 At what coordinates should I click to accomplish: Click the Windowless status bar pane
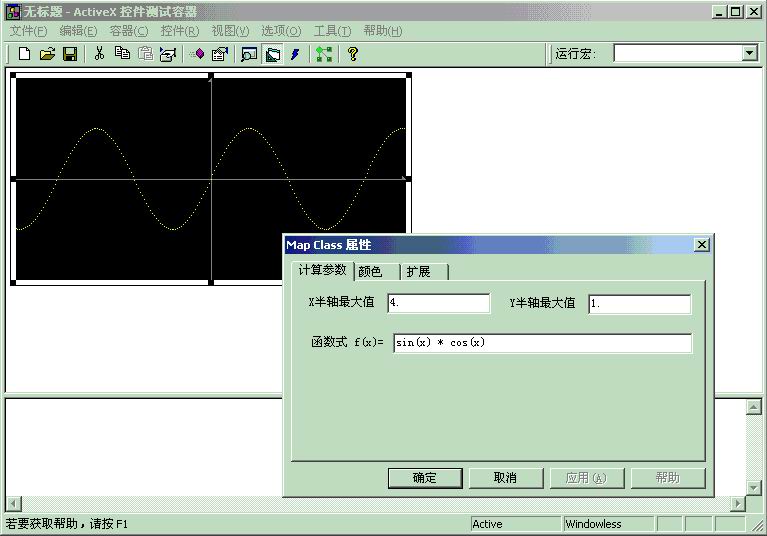pyautogui.click(x=609, y=524)
